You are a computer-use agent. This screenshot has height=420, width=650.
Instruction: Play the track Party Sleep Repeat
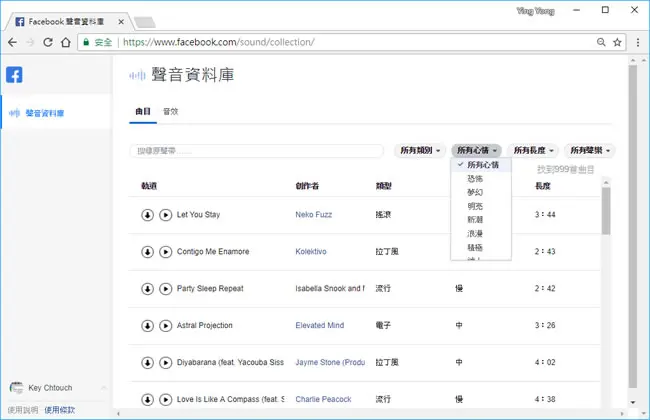coord(165,289)
